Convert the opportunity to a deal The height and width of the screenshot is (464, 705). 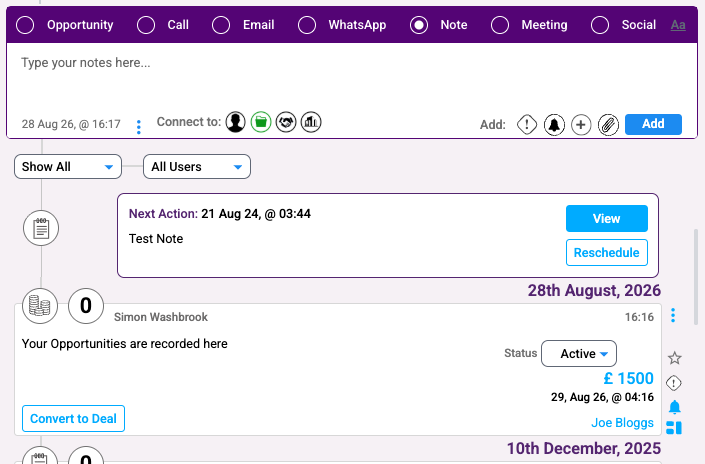click(x=73, y=419)
